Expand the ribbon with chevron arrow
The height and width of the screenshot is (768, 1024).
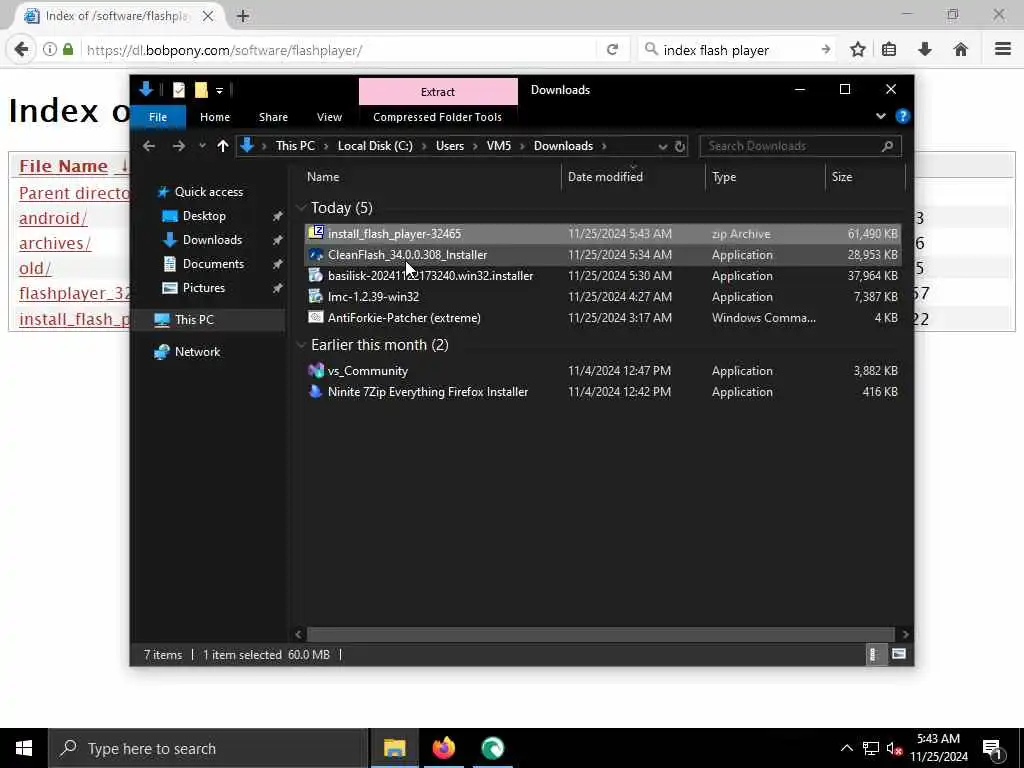880,116
